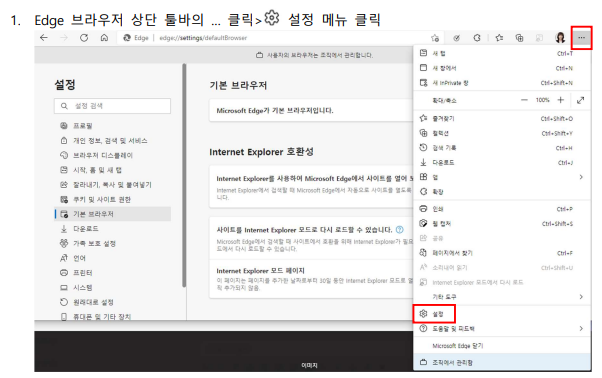
Task: Click the address bar edge://settings/defaultBrowser
Action: point(203,38)
